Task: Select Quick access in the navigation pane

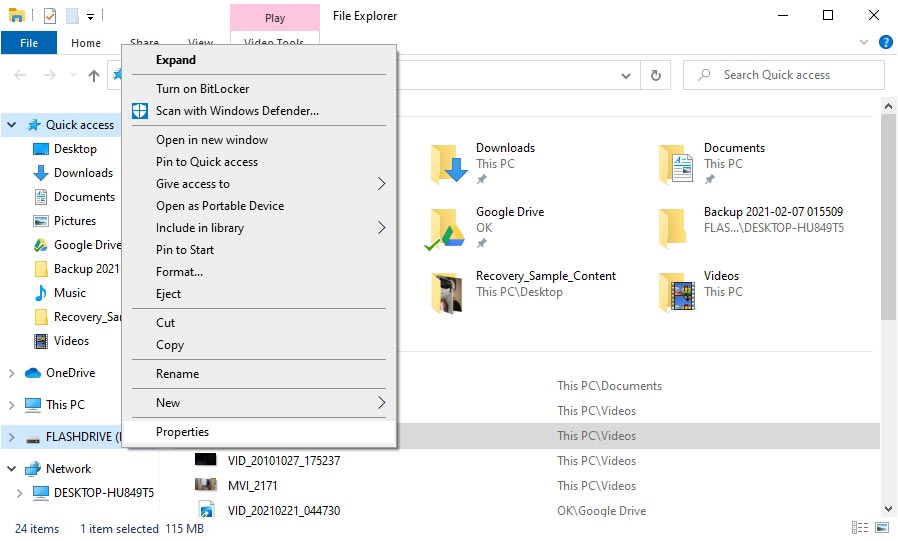Action: pos(80,125)
